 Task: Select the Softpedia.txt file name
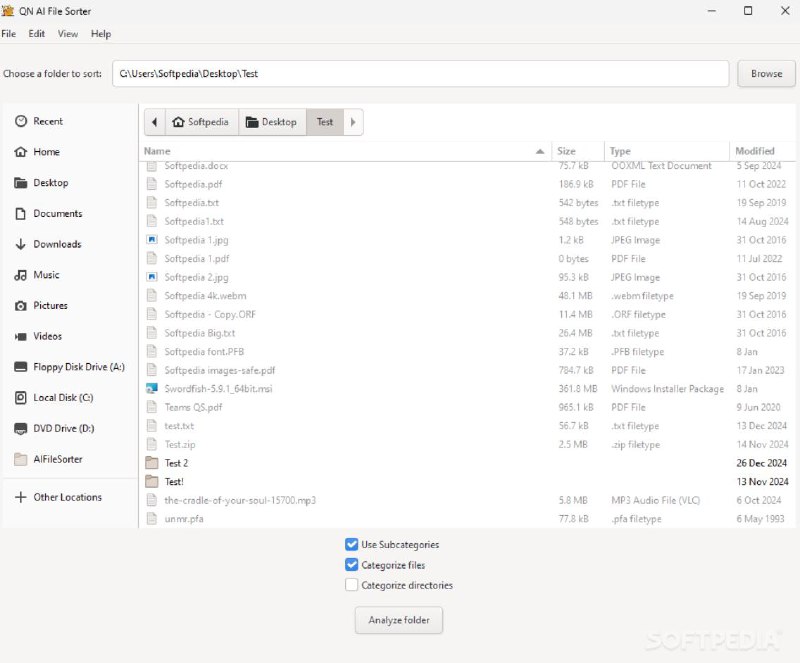pyautogui.click(x=191, y=203)
